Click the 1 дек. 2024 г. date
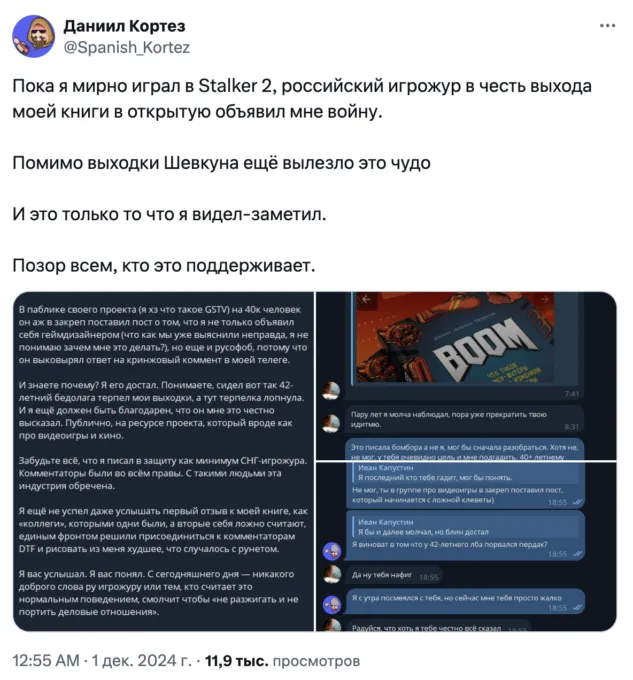 click(x=141, y=661)
